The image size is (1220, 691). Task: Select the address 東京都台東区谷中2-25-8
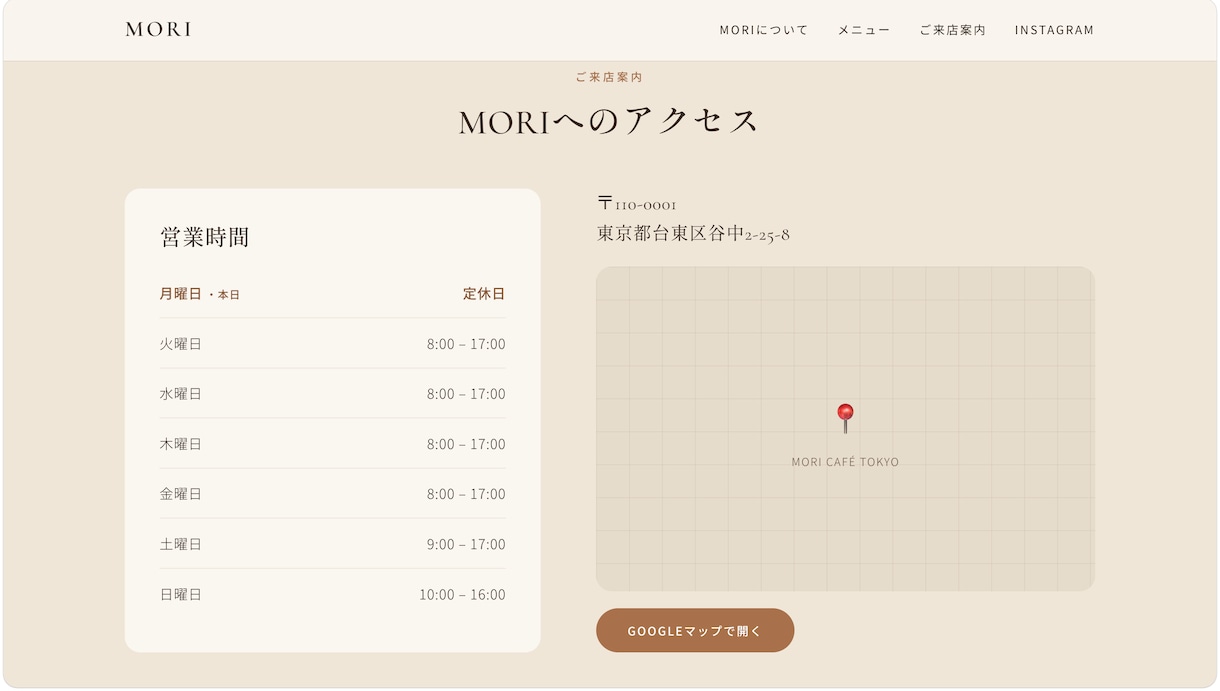(x=693, y=234)
